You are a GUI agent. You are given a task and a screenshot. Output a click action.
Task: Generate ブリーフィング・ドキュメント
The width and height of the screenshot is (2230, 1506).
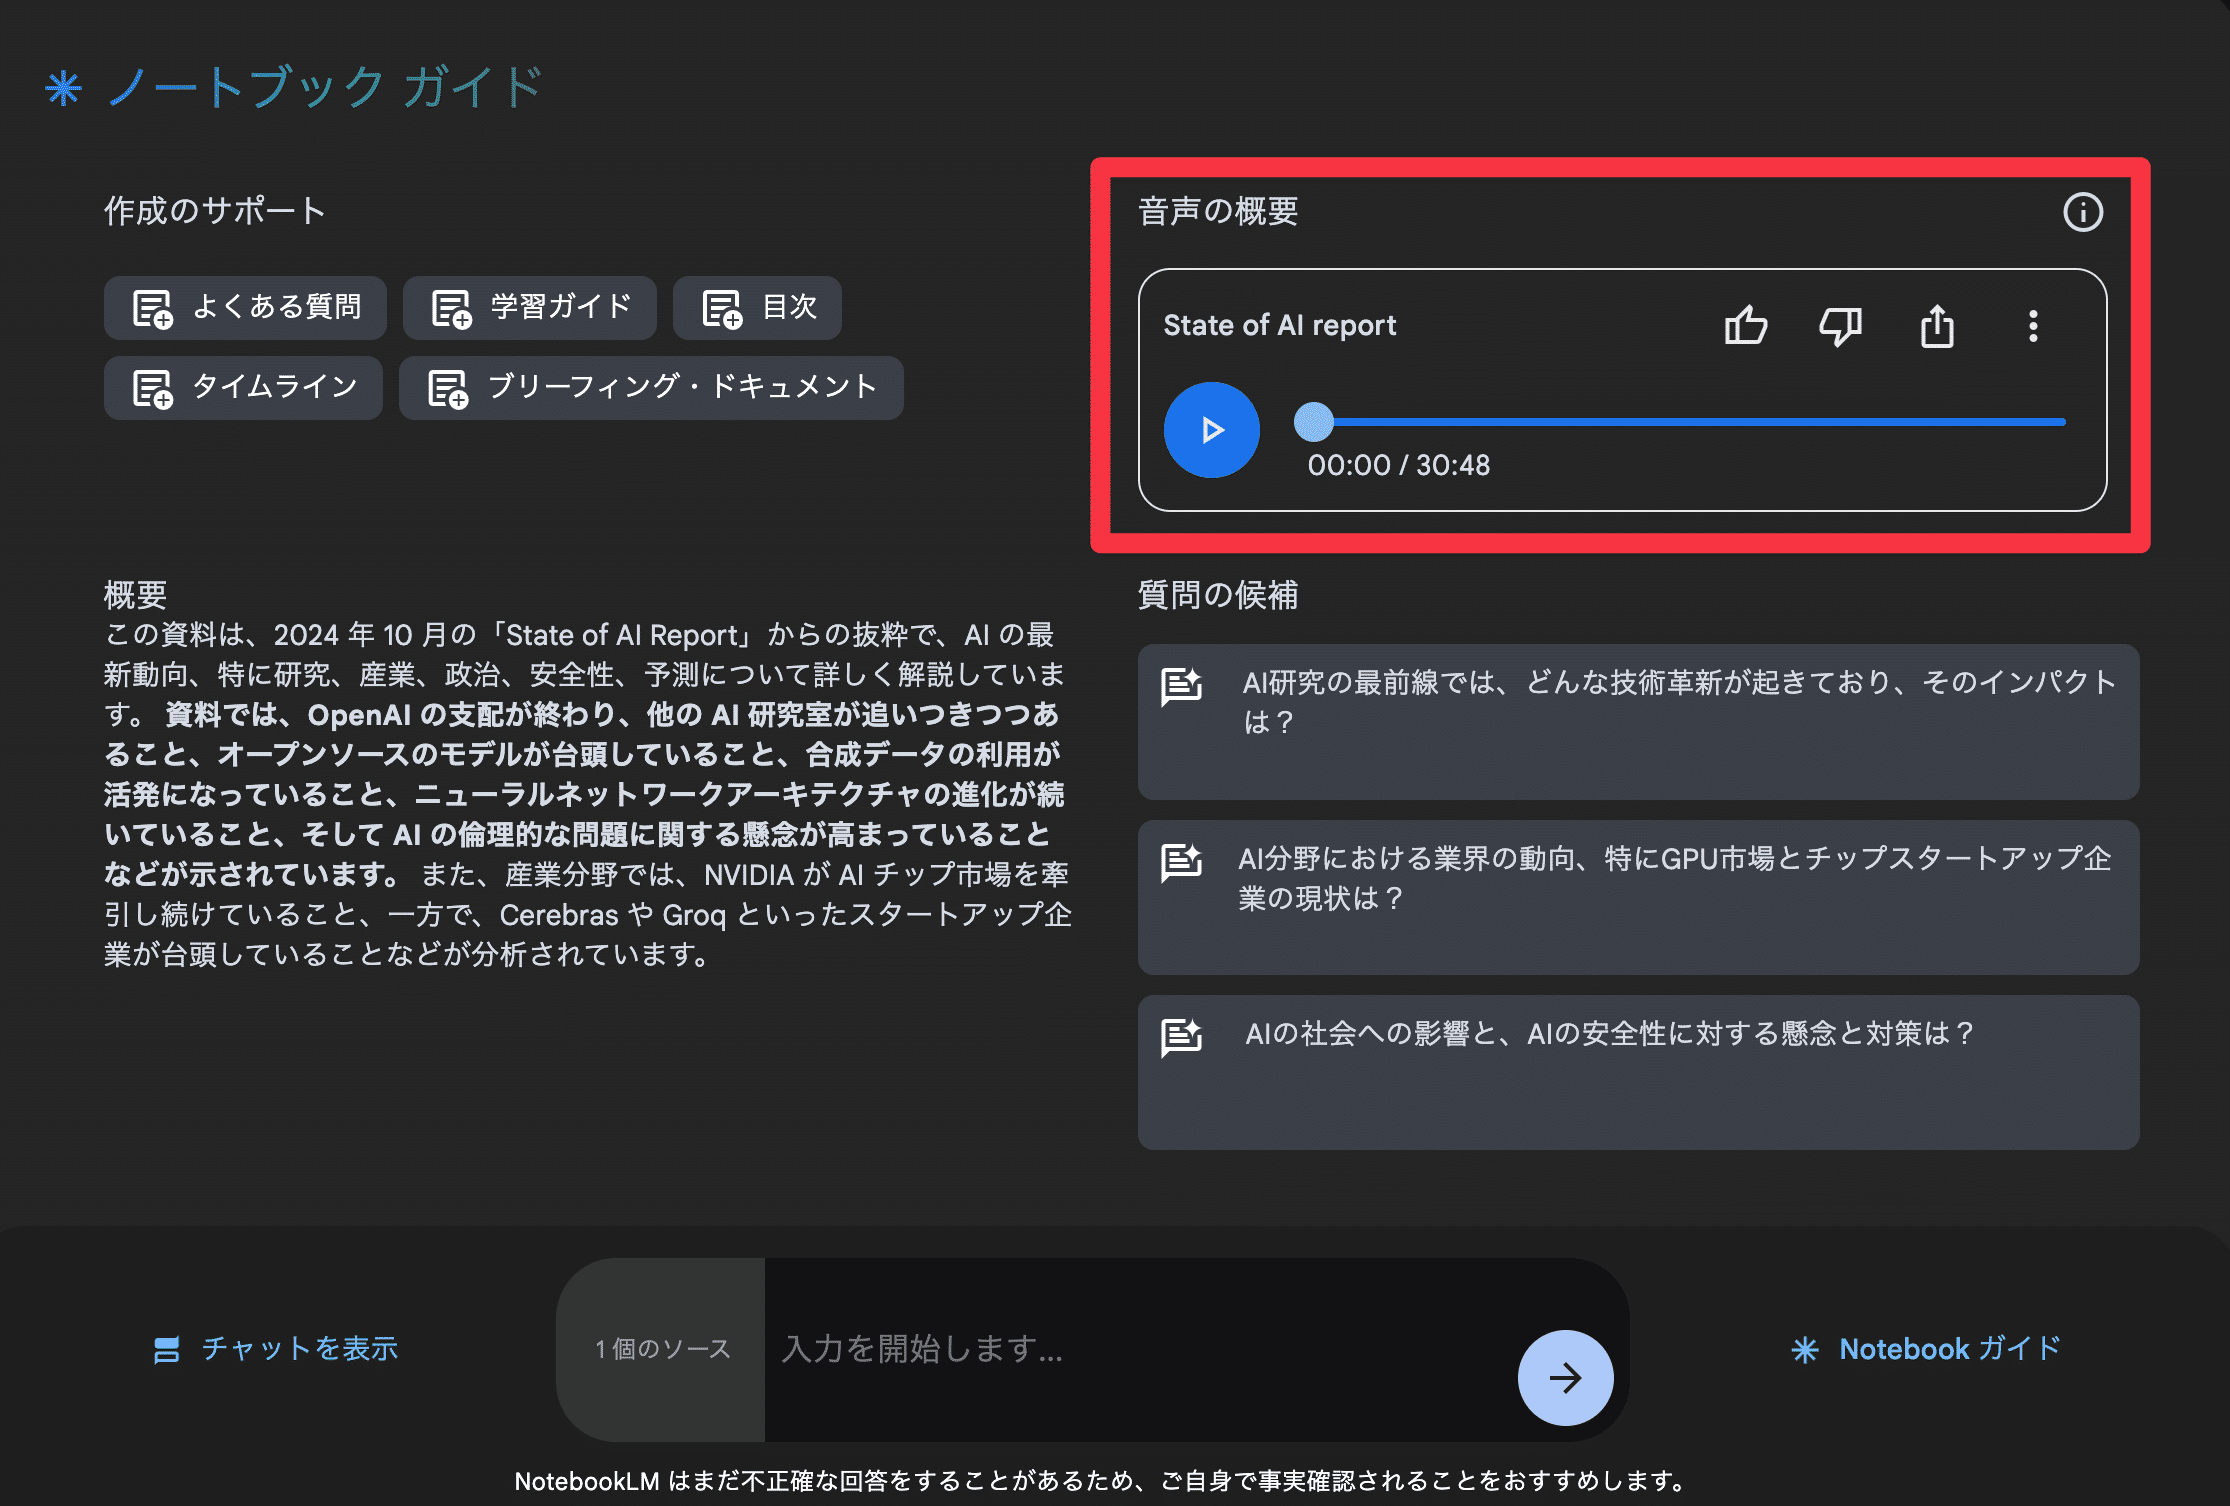[x=651, y=387]
